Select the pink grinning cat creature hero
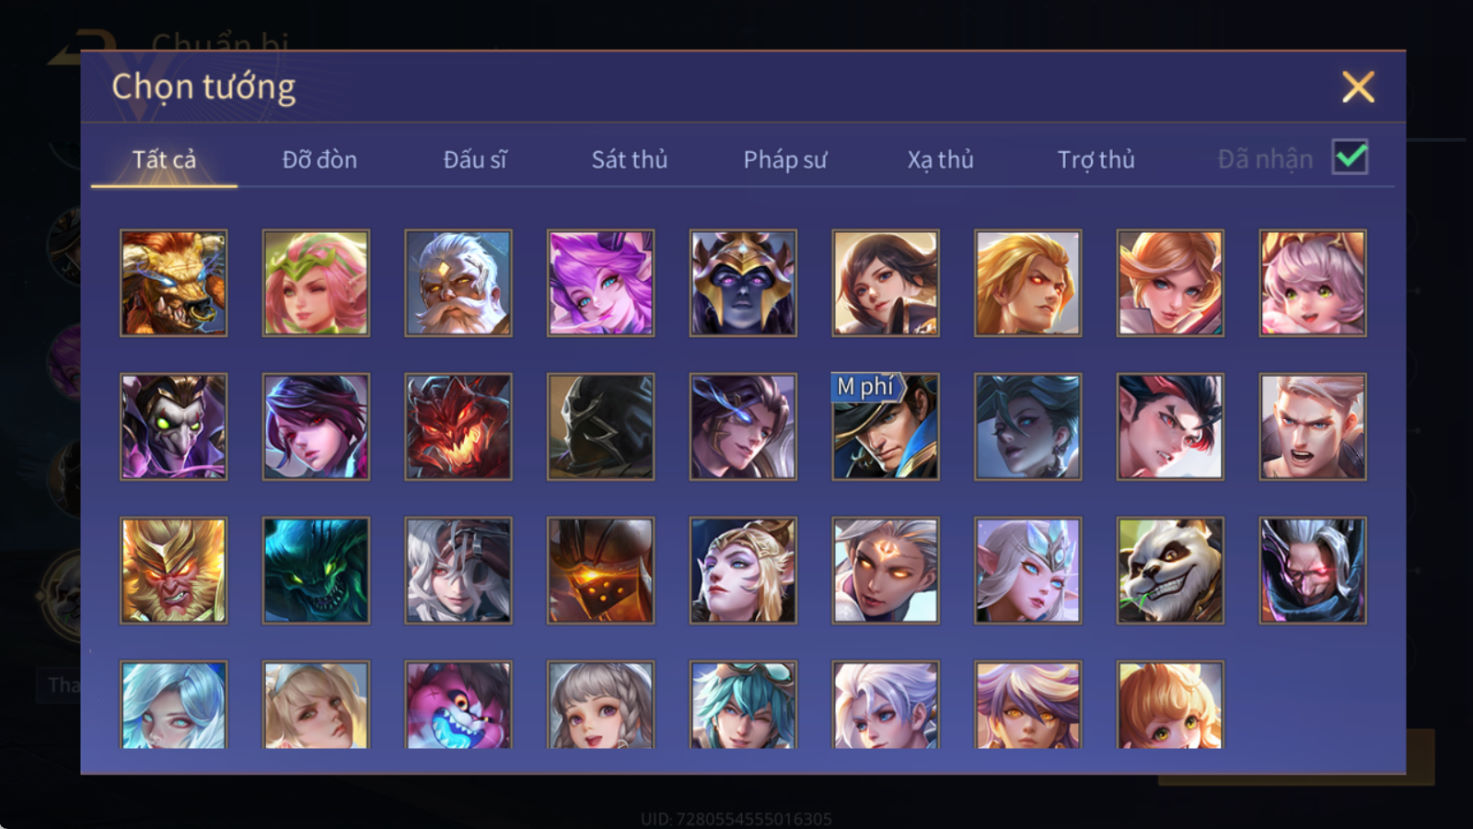This screenshot has height=829, width=1473. click(458, 705)
